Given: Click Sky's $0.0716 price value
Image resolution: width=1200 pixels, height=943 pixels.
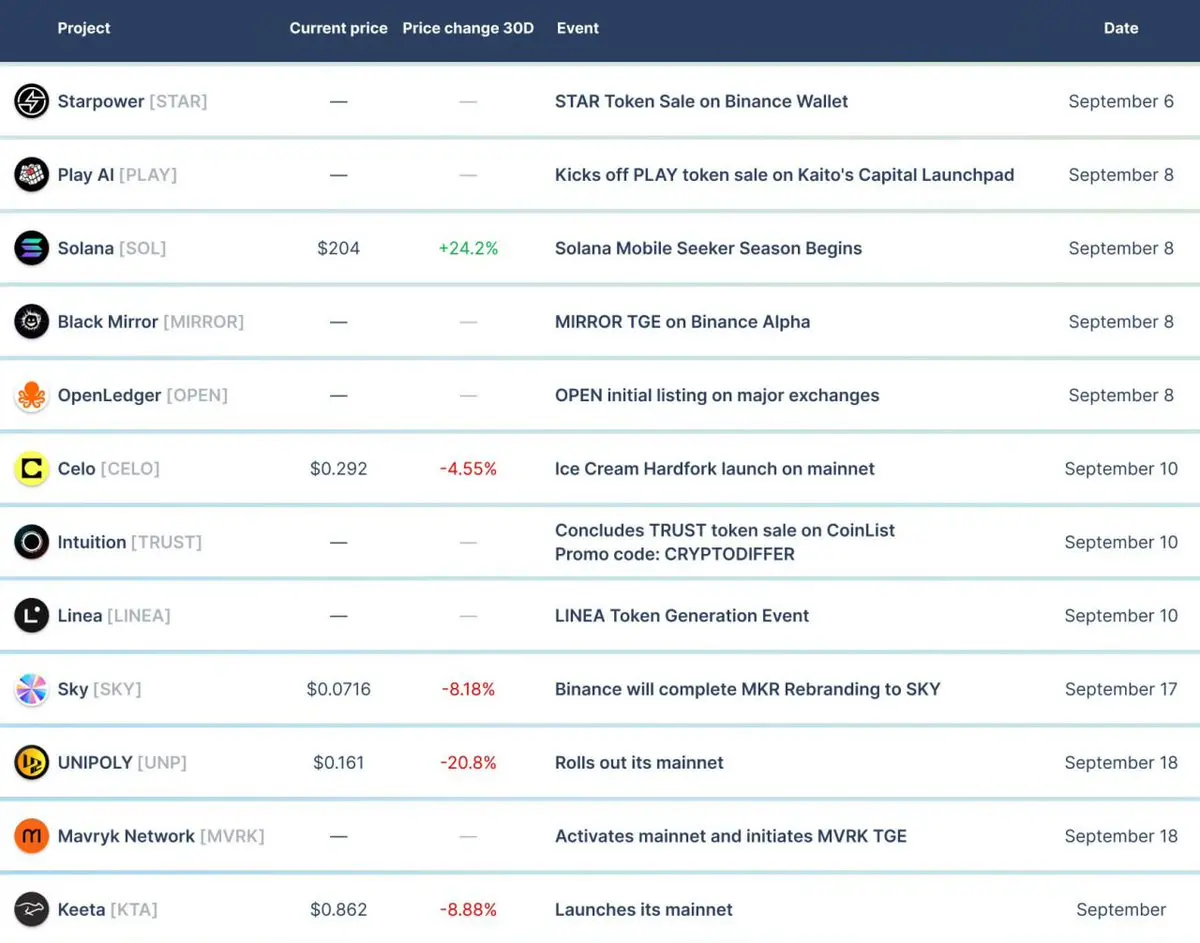Looking at the screenshot, I should [338, 689].
